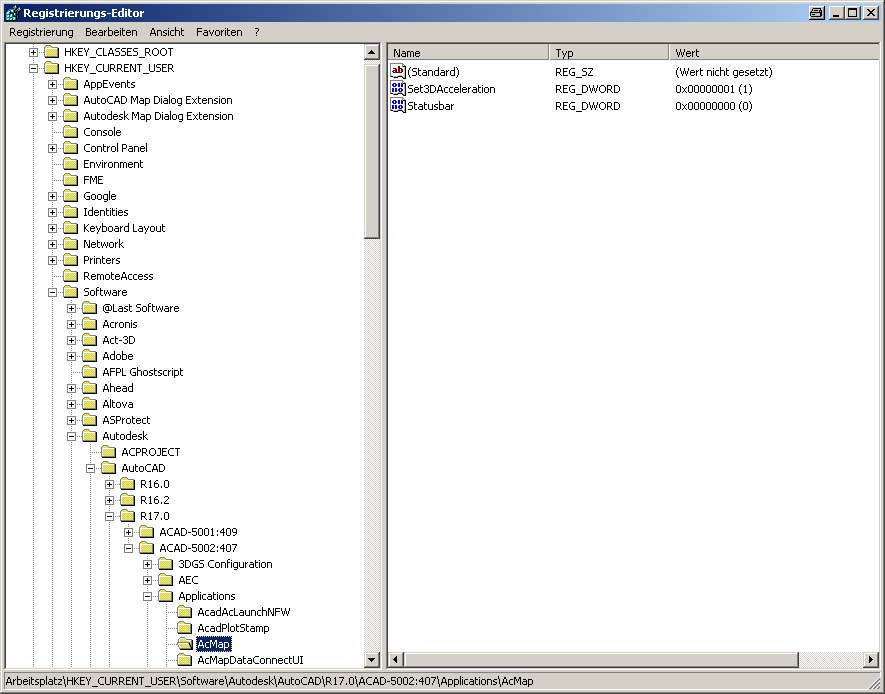Select the AutoCAD Map Dialog Extension key
The width and height of the screenshot is (885, 694).
tap(158, 100)
